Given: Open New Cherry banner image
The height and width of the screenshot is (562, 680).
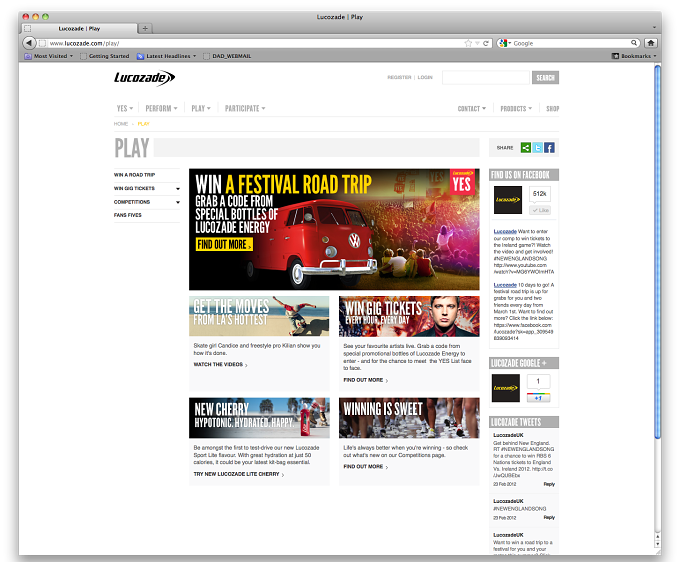Looking at the screenshot, I should [x=259, y=418].
